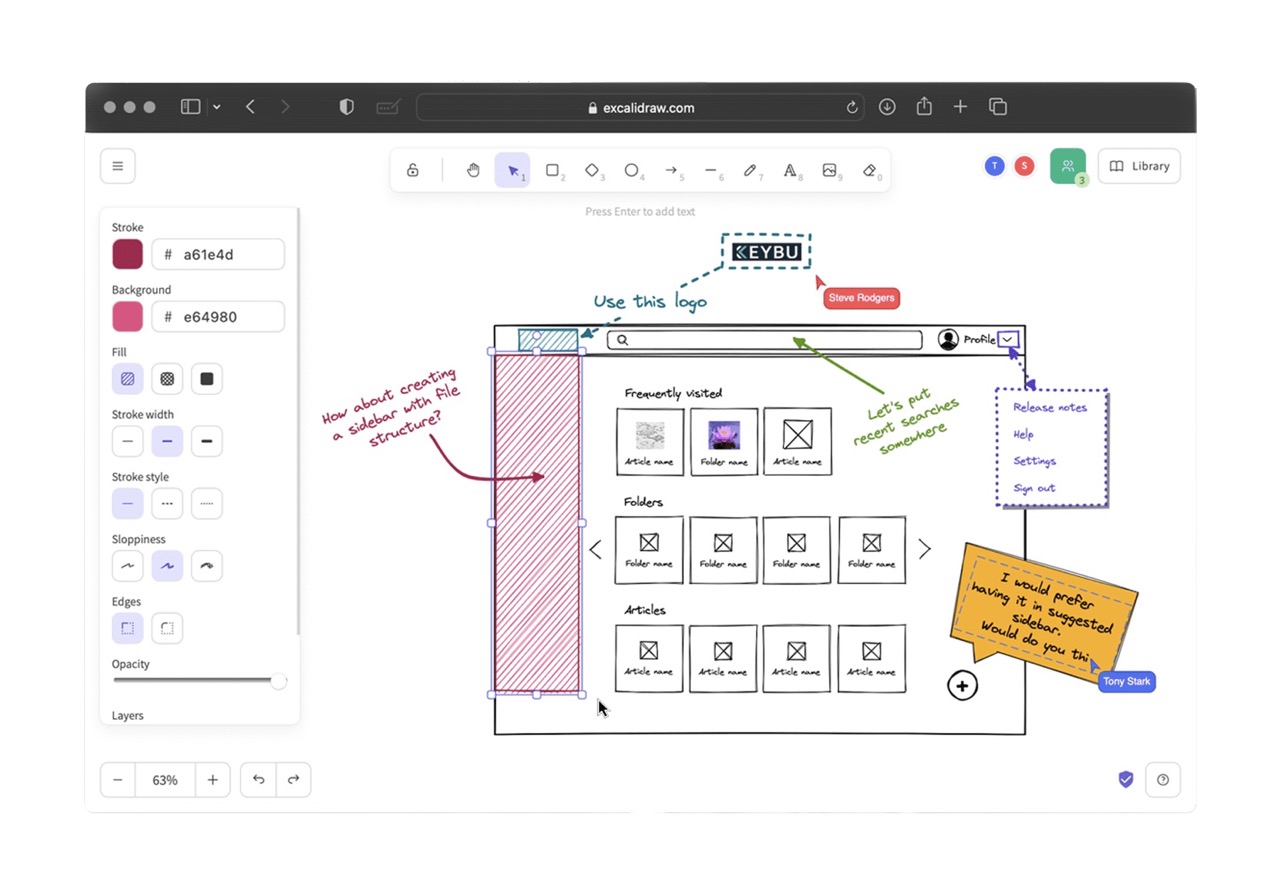Click the excalidraw.com address bar
1280x895 pixels.
641,107
